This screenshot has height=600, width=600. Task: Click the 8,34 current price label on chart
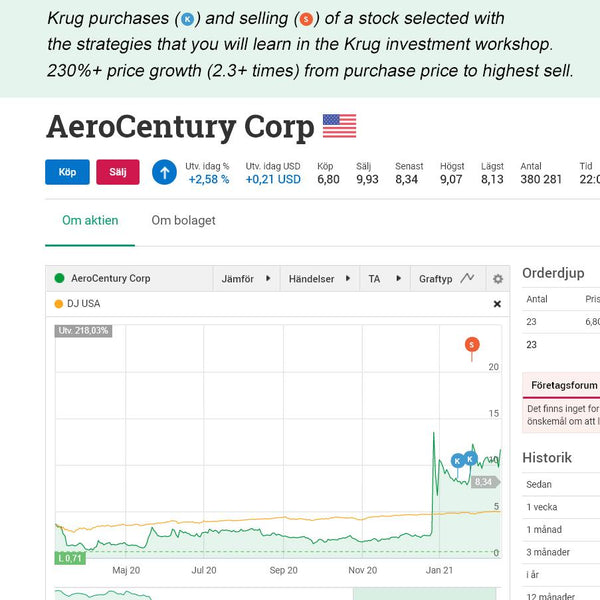pos(484,482)
